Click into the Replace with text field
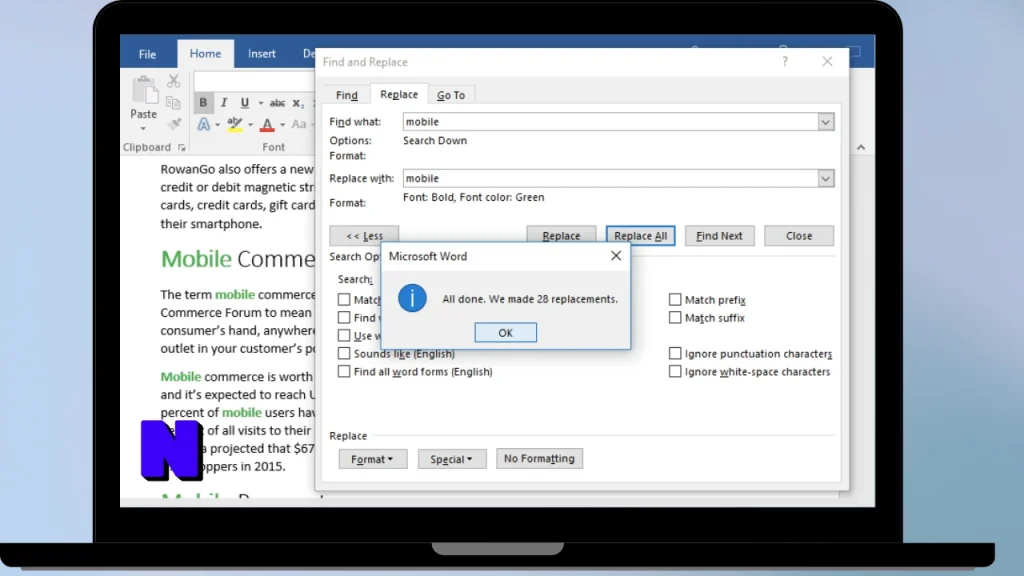Image resolution: width=1024 pixels, height=576 pixels. coord(610,178)
